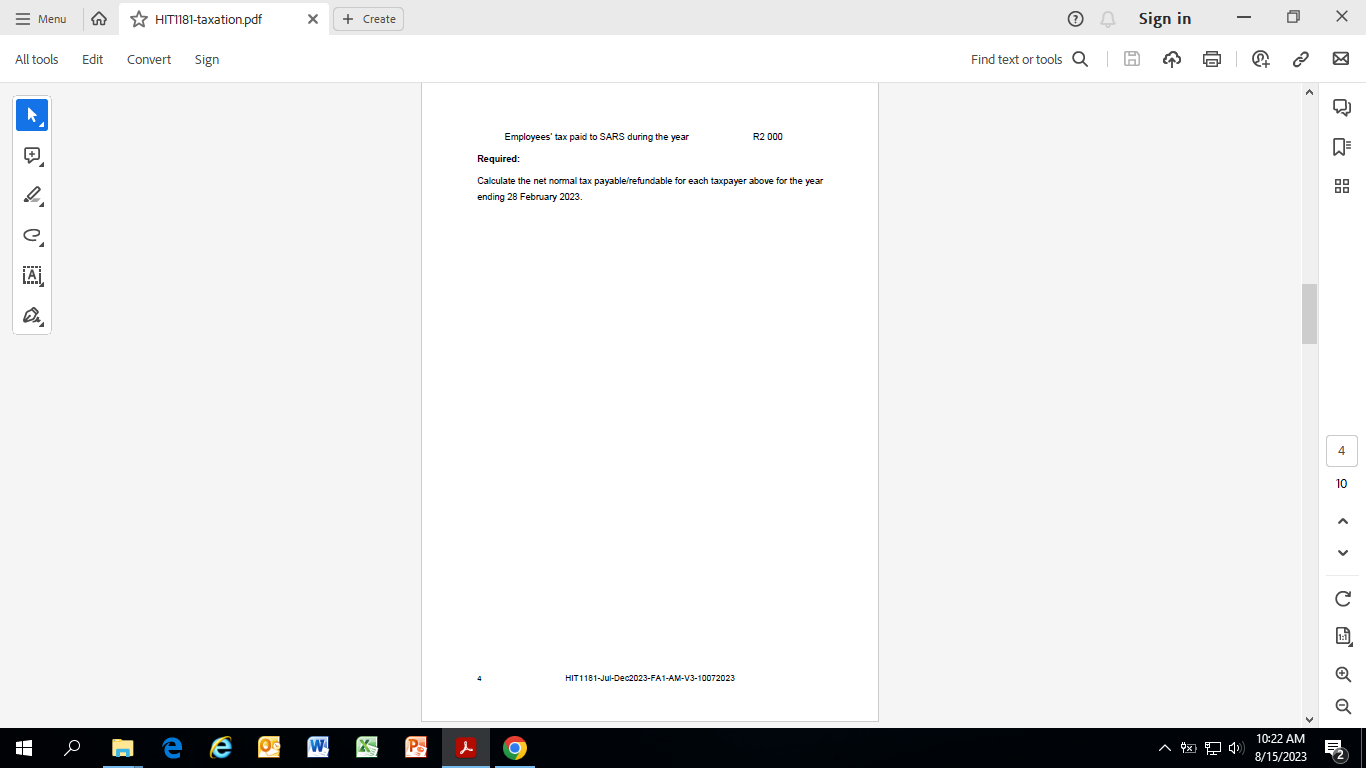Select the Add Text box tool
This screenshot has width=1366, height=768.
click(x=31, y=275)
